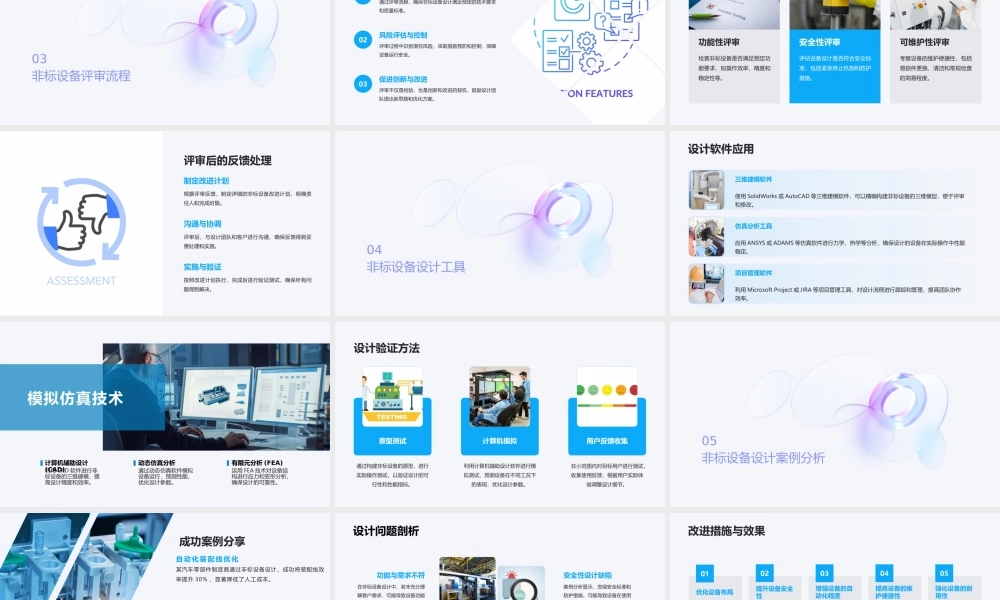Click the 可维护性评审 card
The width and height of the screenshot is (1000, 600).
tap(936, 51)
